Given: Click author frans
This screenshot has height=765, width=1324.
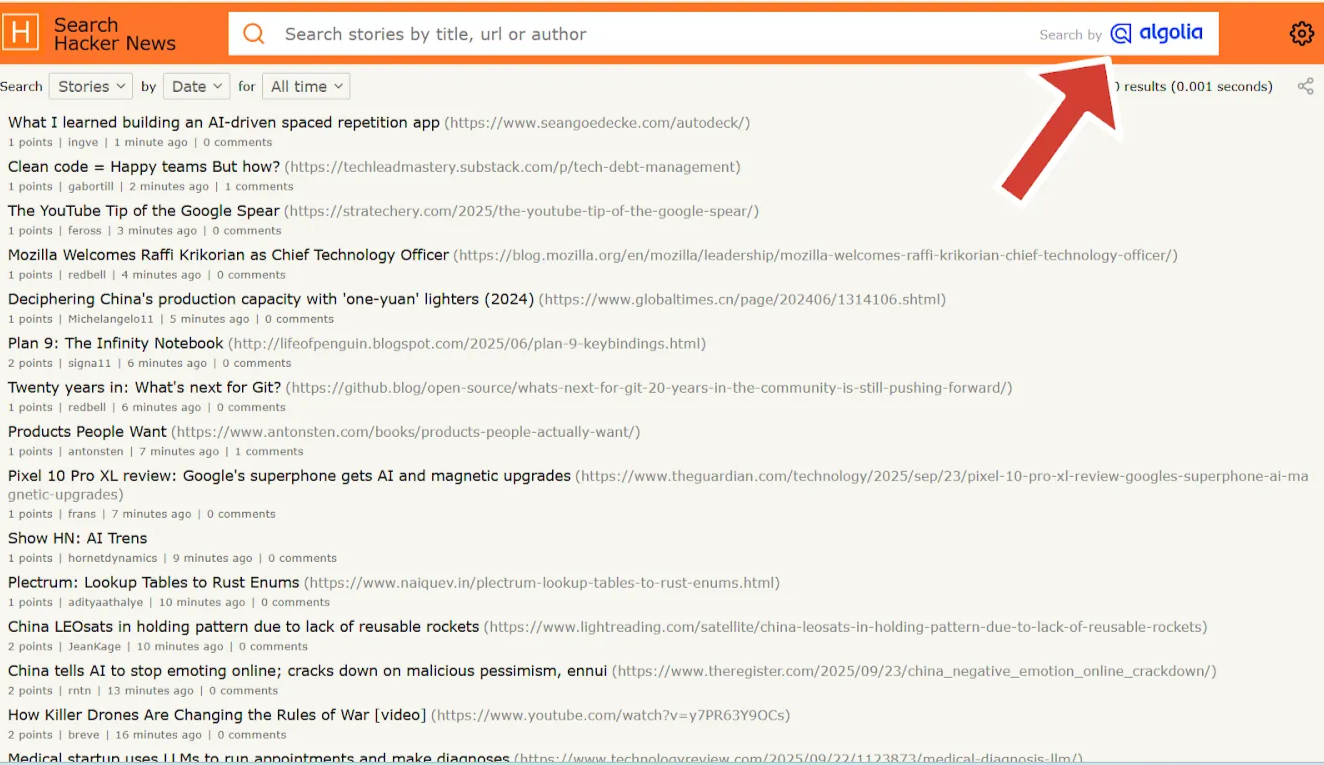Looking at the screenshot, I should point(82,514).
